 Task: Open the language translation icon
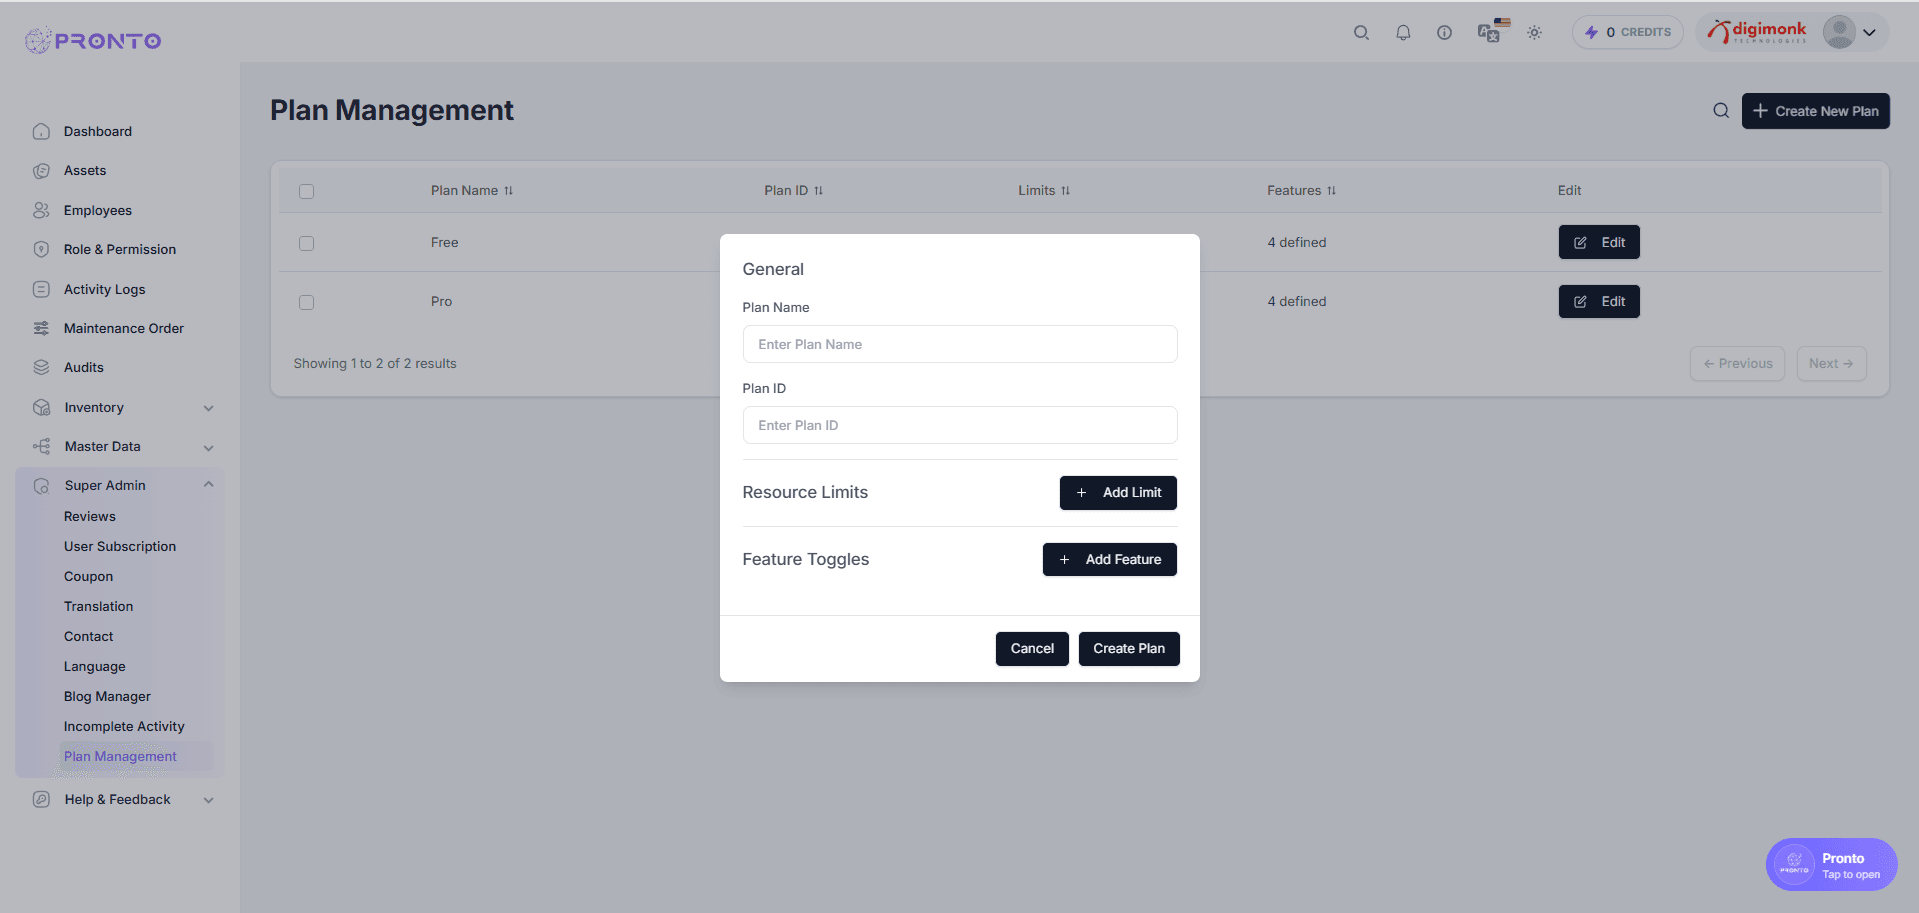[1489, 32]
